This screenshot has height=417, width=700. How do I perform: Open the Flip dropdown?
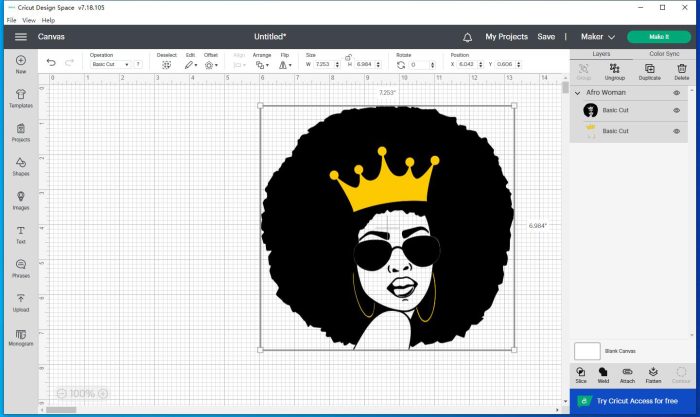[285, 65]
